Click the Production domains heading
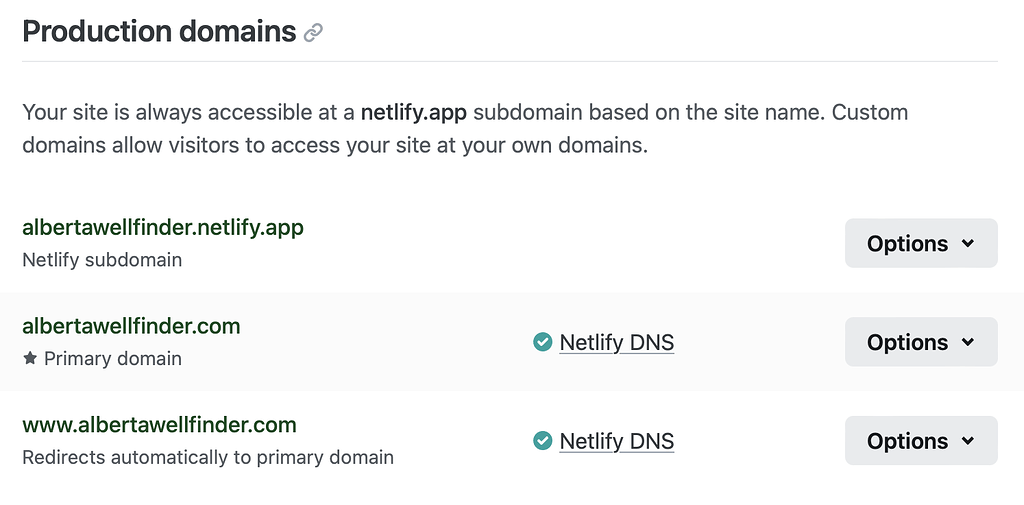The width and height of the screenshot is (1024, 505). [159, 32]
